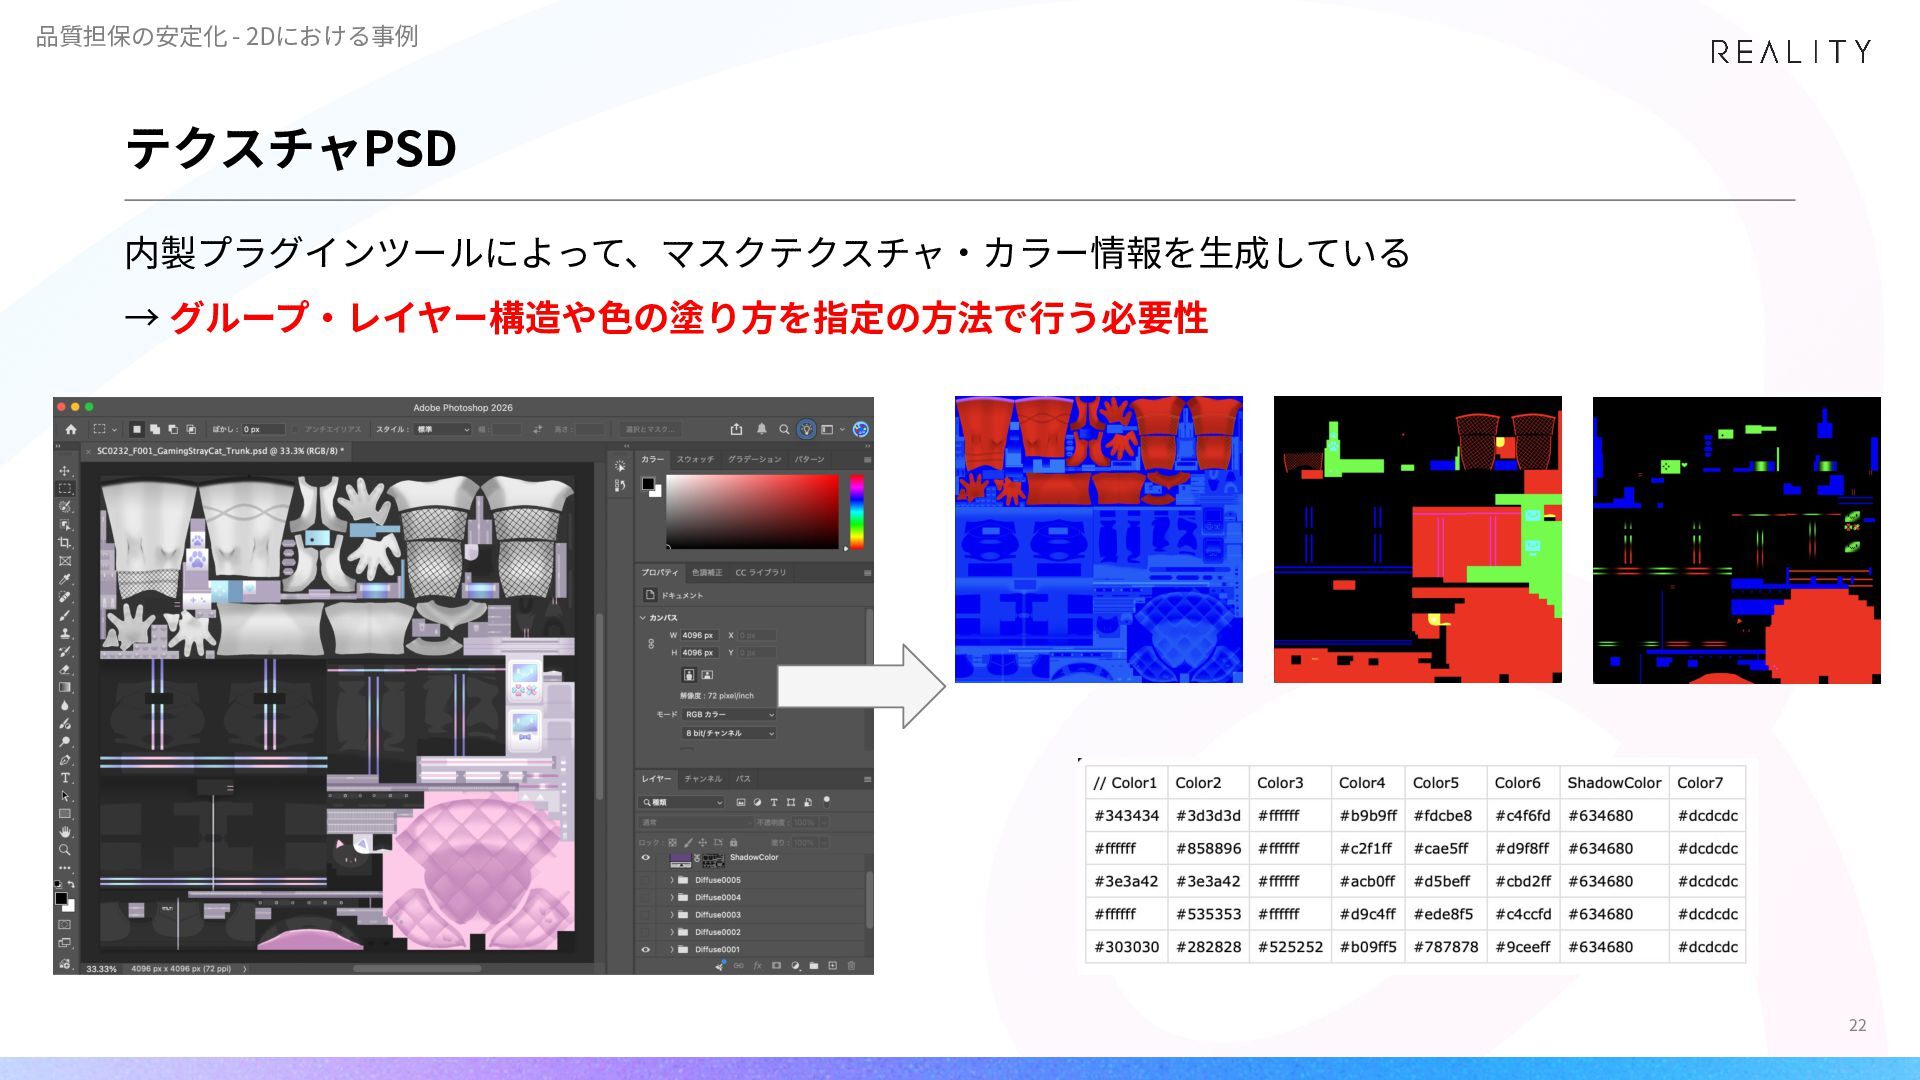Pick the Eyedropper tool
1920x1080 pixels.
click(x=65, y=579)
